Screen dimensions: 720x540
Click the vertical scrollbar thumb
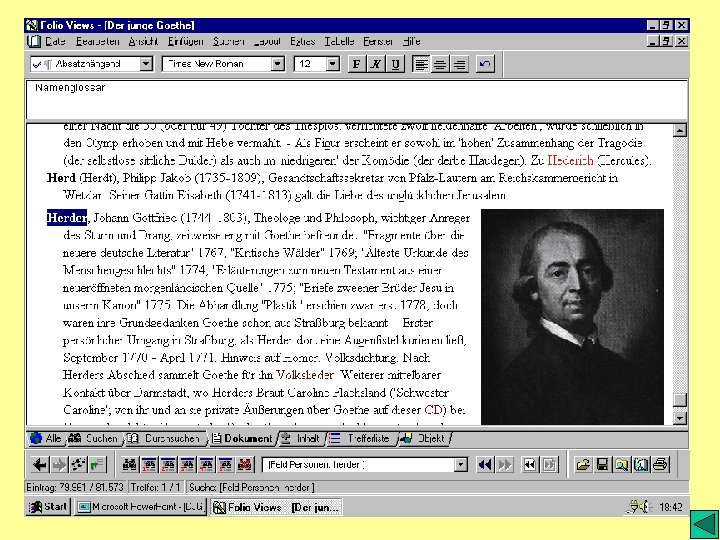click(680, 399)
